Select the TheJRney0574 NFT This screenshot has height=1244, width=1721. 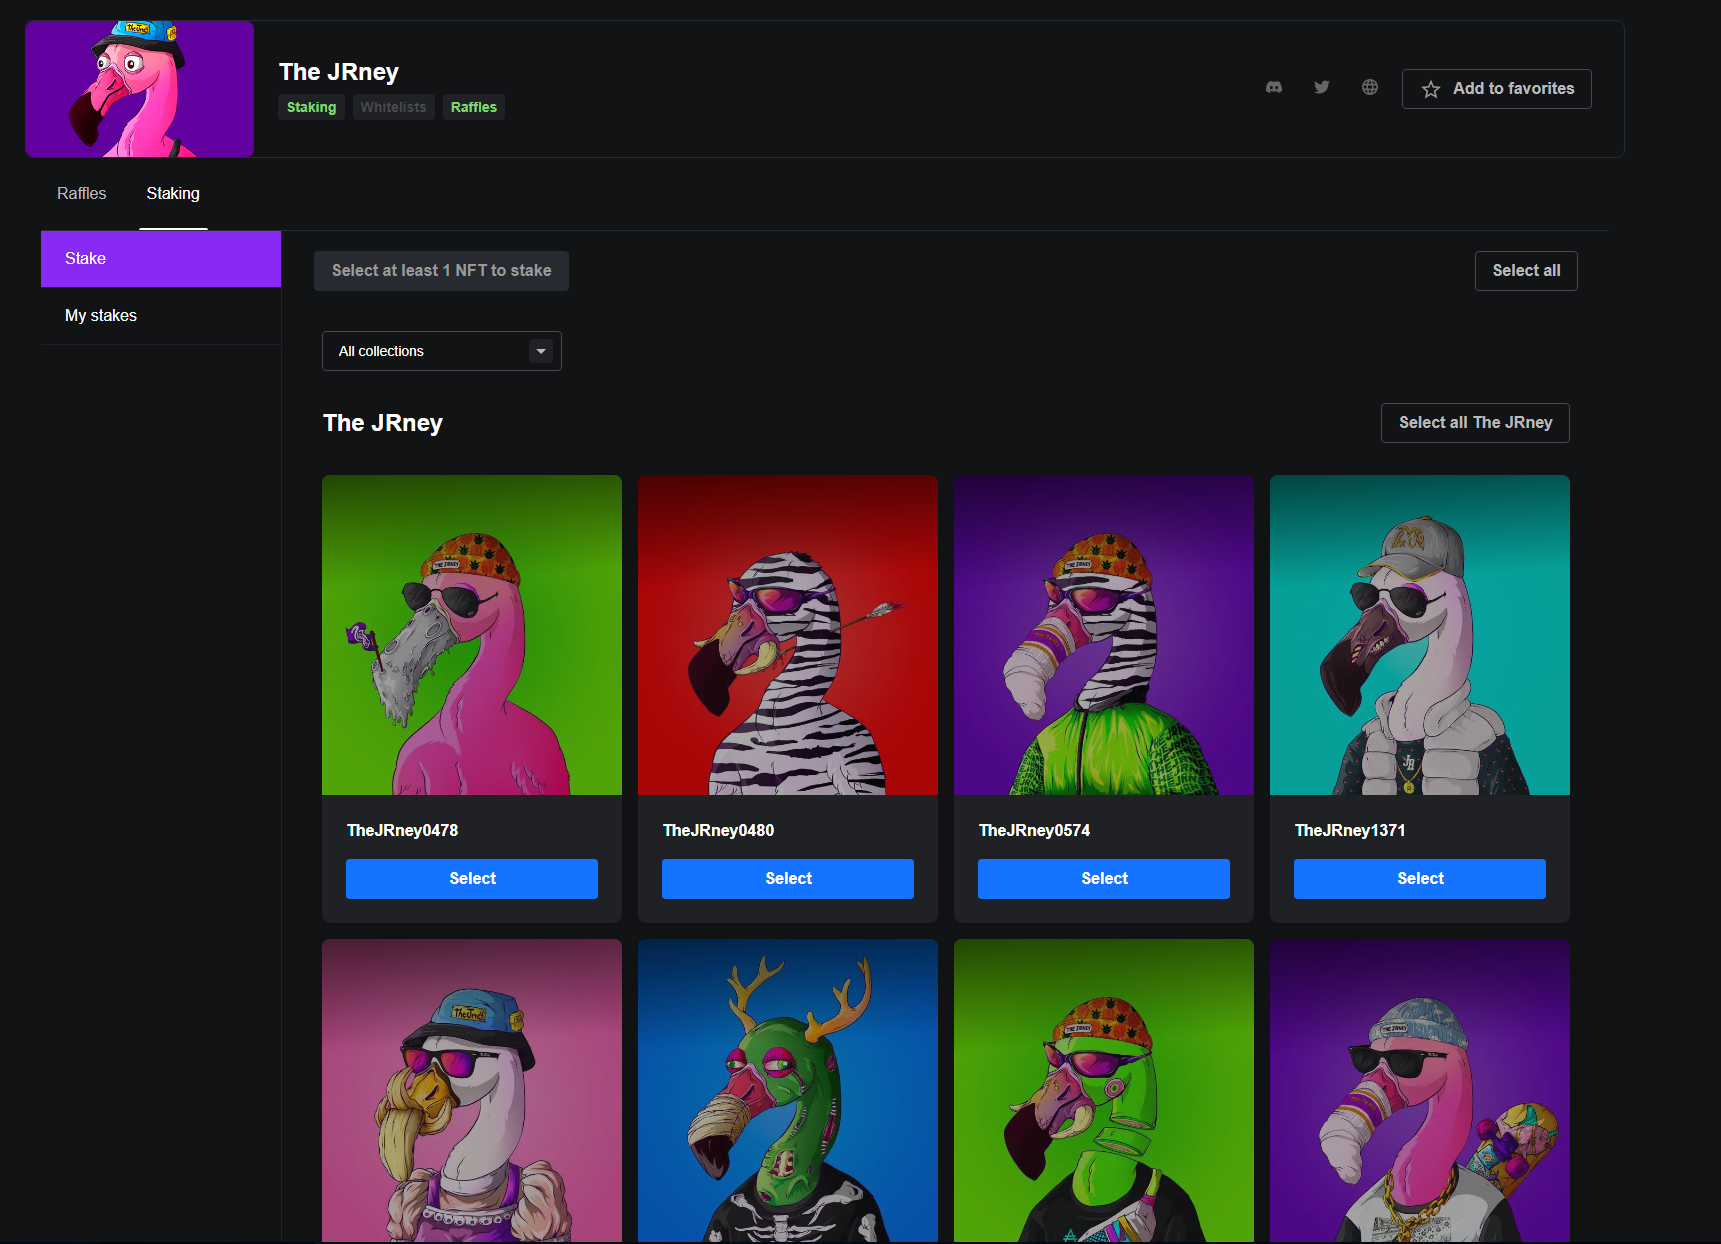click(x=1104, y=879)
